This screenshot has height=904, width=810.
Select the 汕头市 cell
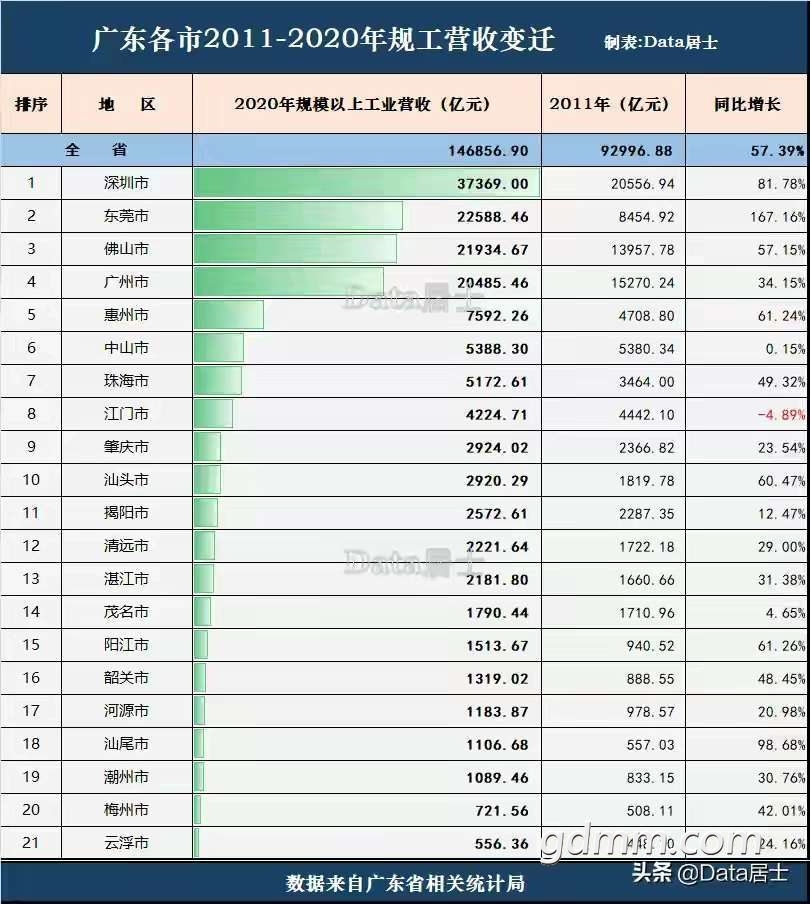[x=126, y=479]
